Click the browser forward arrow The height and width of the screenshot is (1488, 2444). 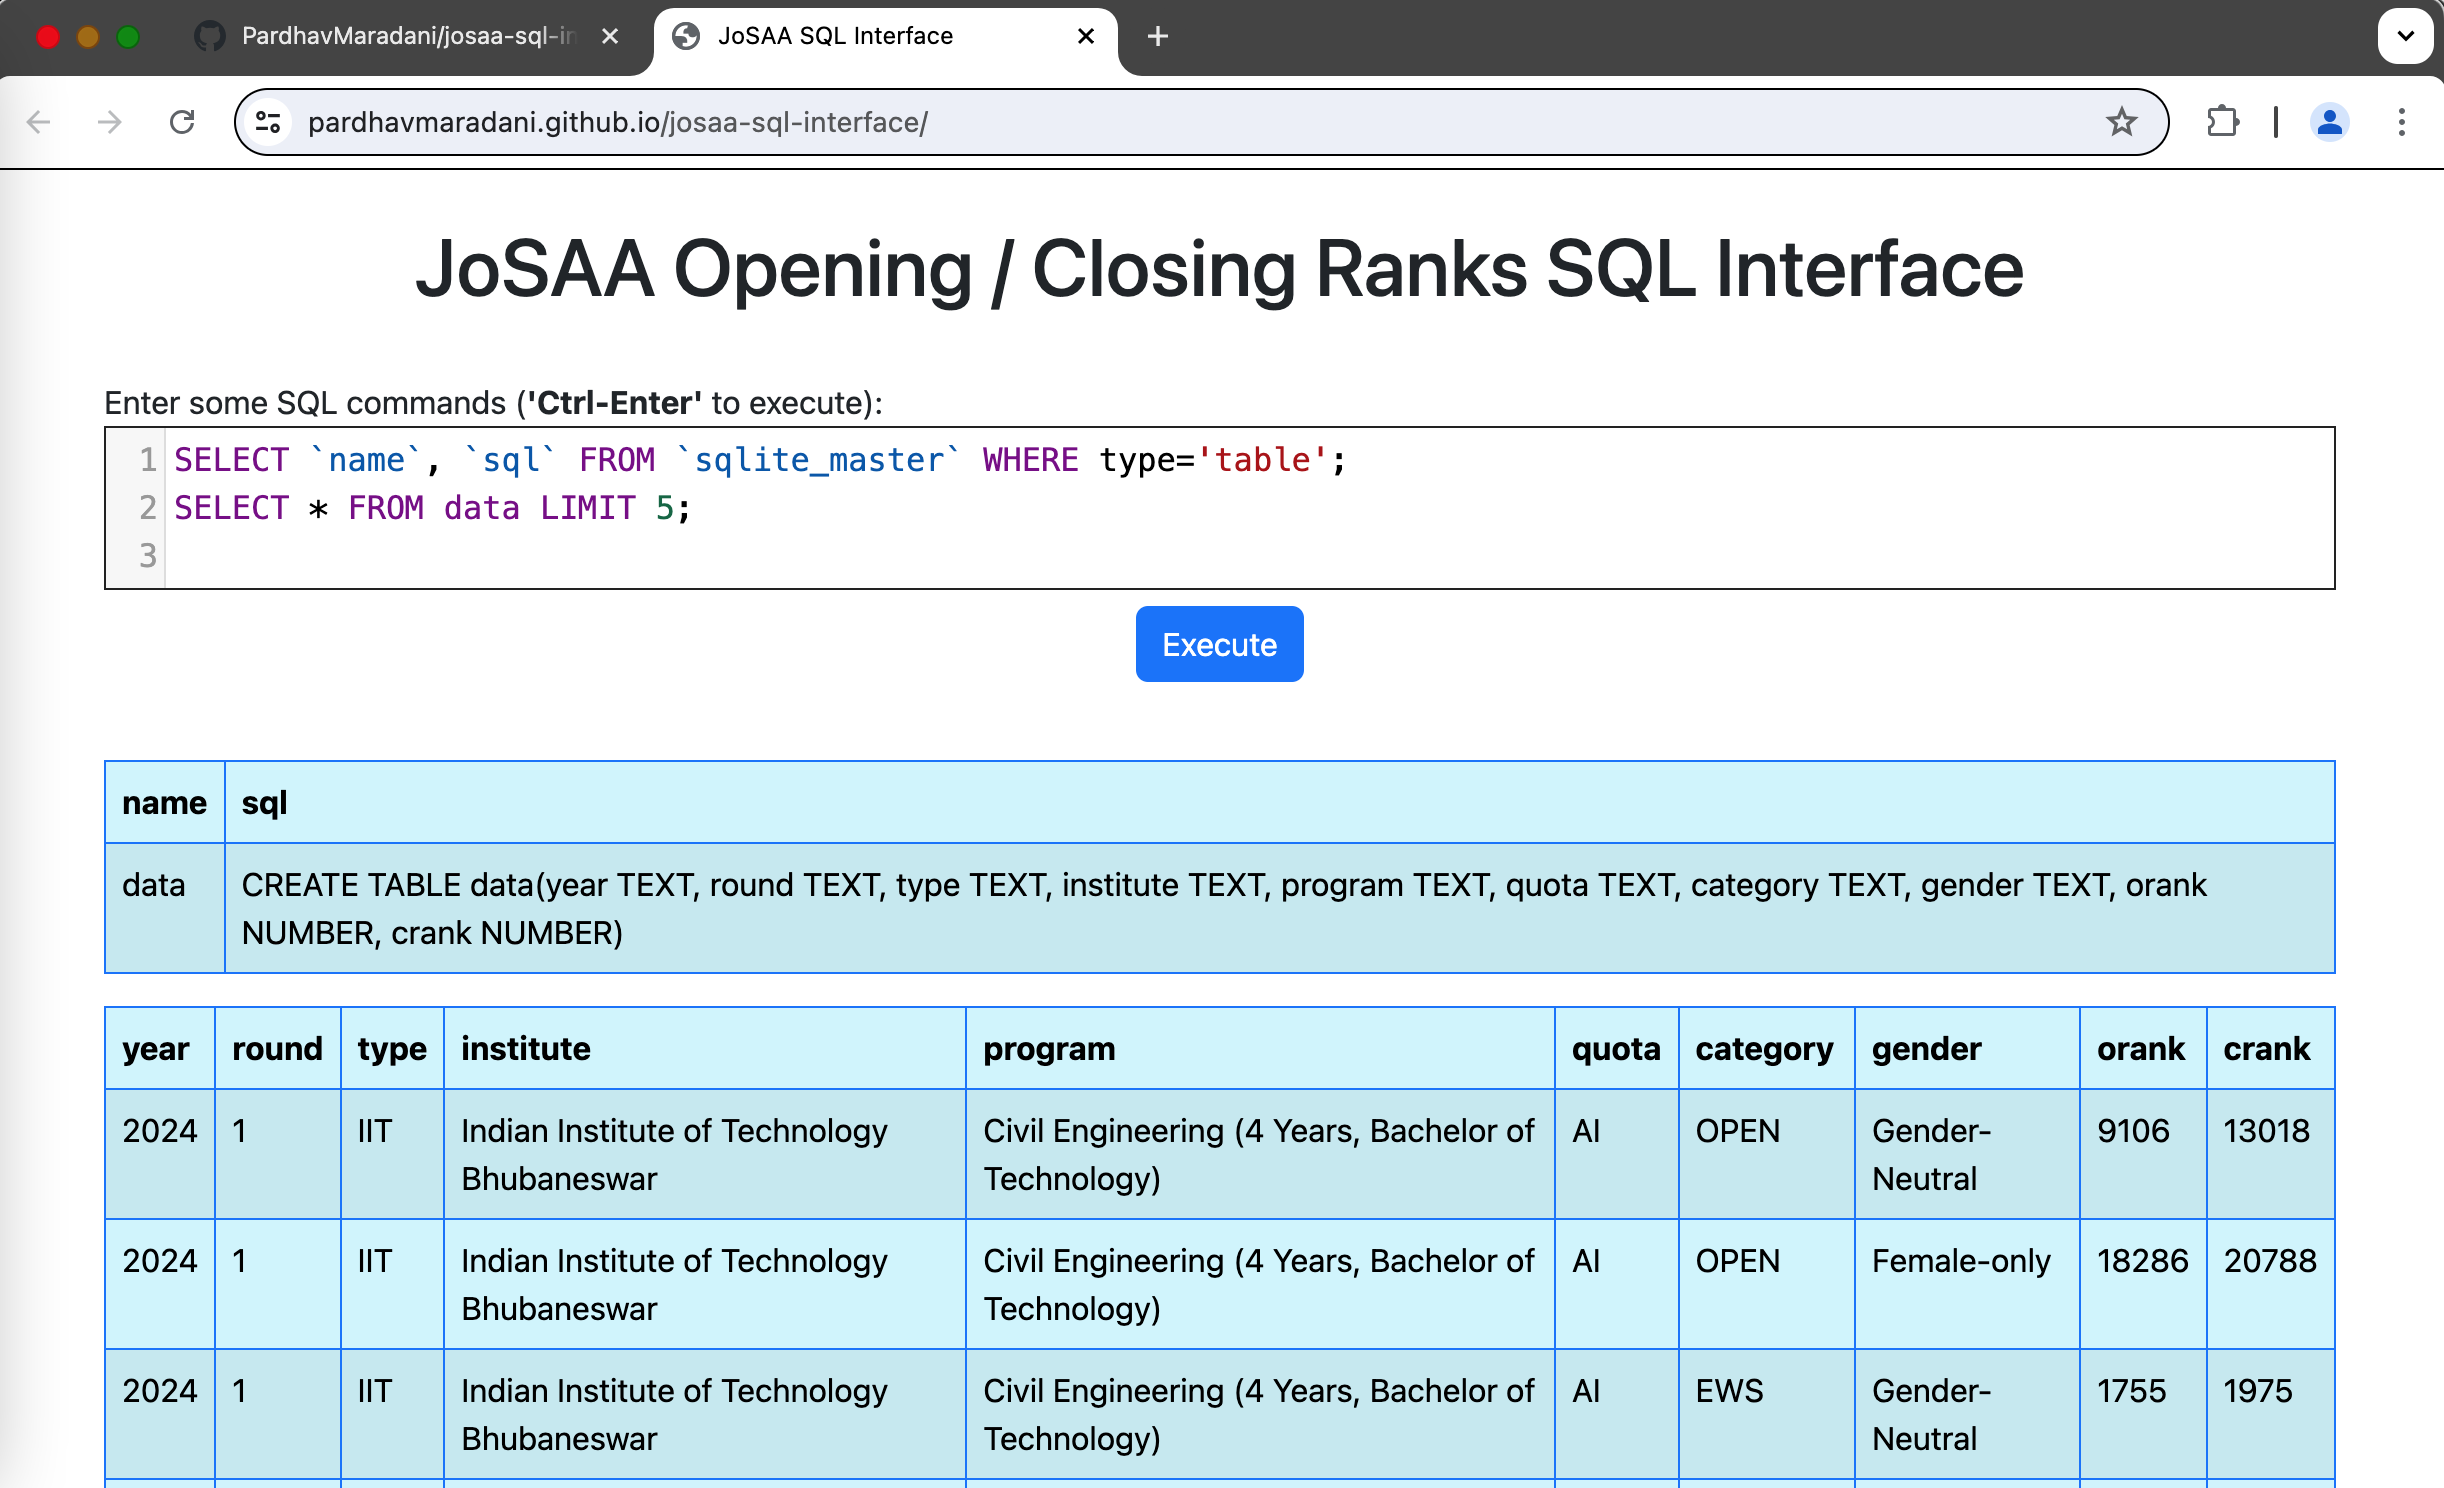coord(110,122)
